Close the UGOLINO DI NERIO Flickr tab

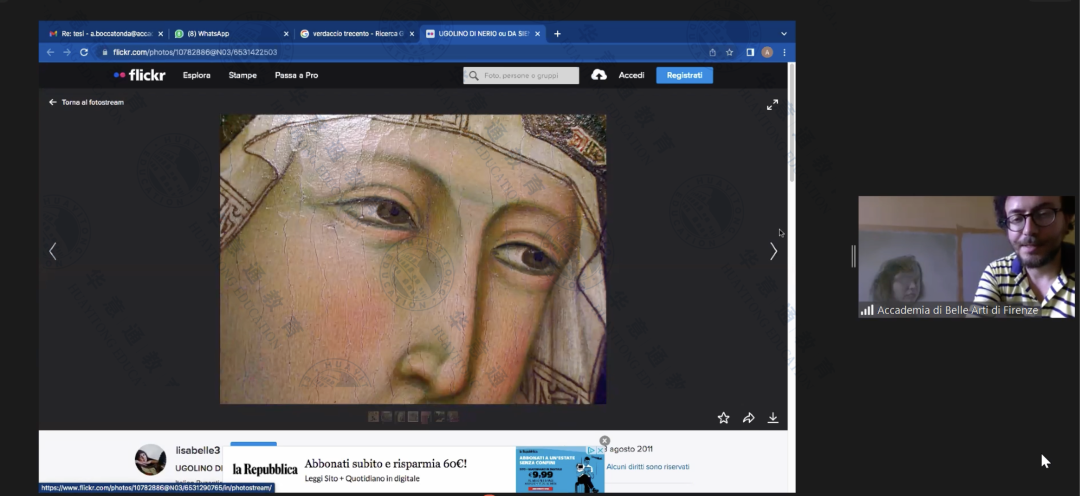(x=538, y=34)
